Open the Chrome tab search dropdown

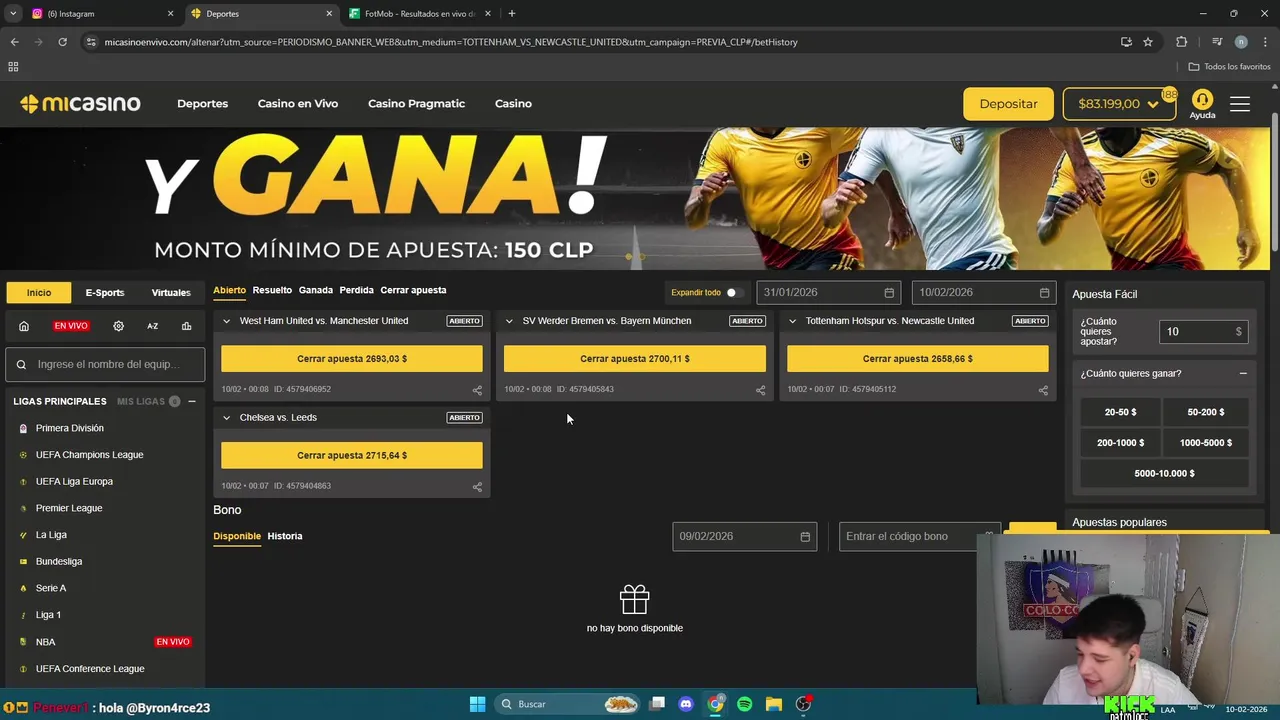point(13,14)
